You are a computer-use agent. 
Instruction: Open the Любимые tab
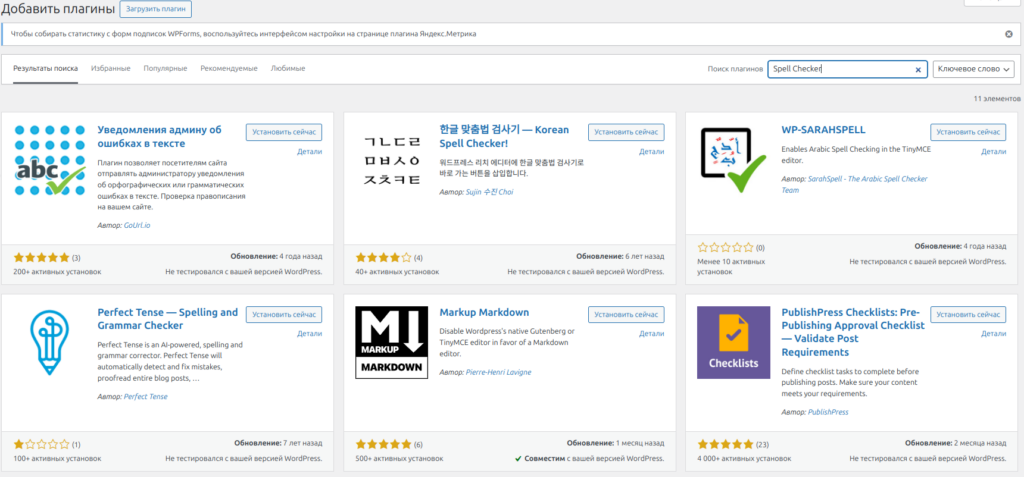(x=287, y=68)
